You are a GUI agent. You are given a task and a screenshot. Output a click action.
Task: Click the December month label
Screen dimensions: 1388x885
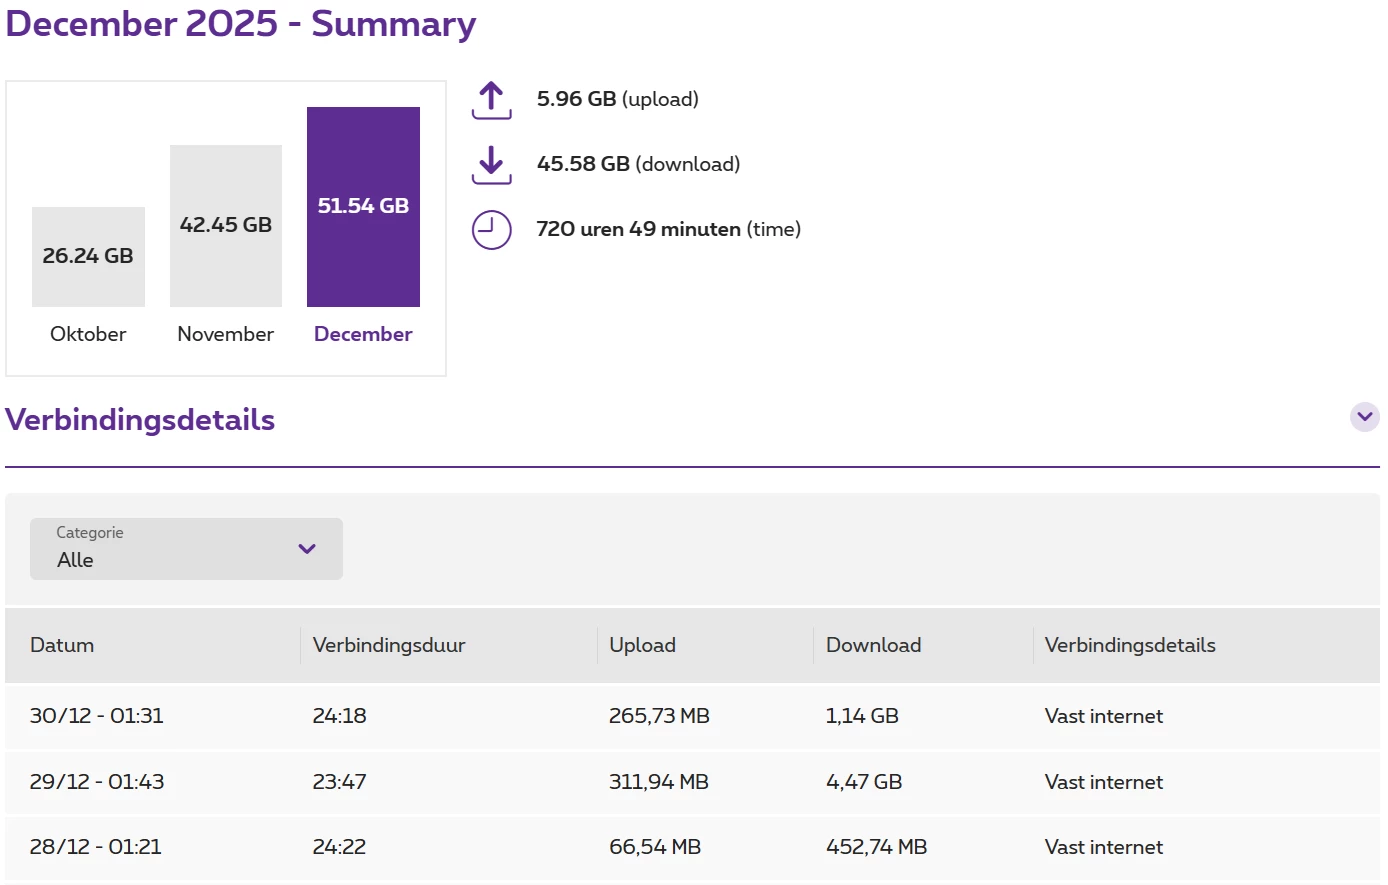tap(363, 334)
